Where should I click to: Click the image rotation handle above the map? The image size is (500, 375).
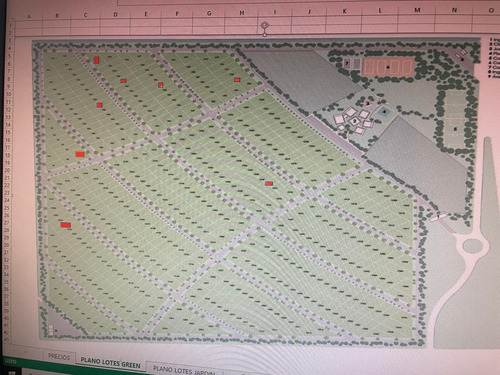265,25
